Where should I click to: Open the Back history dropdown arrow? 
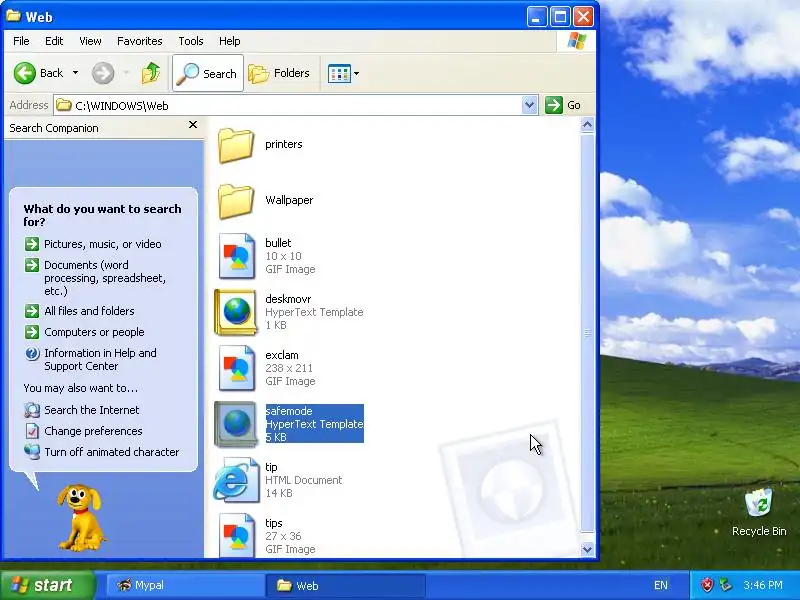tap(76, 73)
